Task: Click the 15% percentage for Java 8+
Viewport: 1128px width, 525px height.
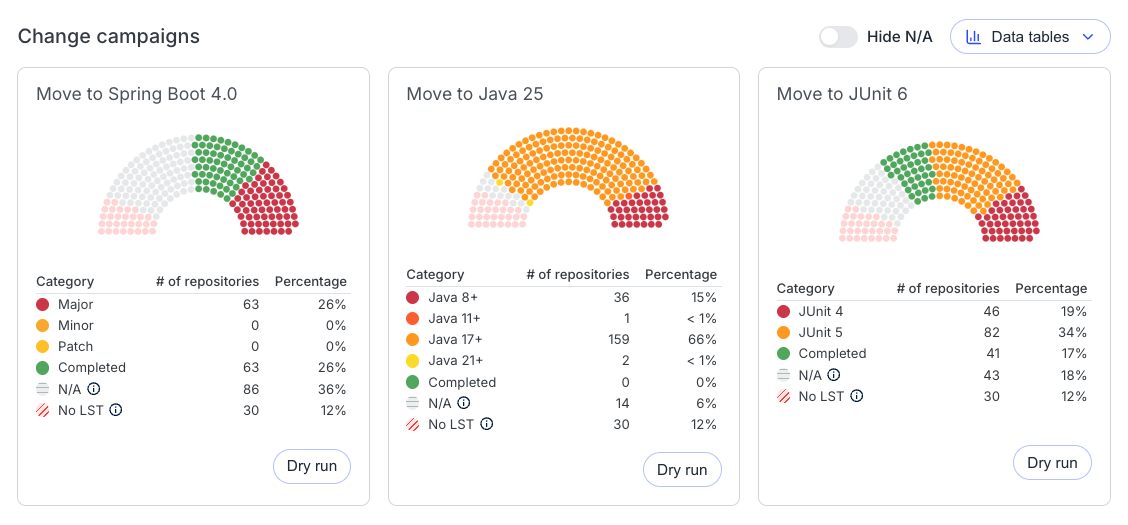Action: [703, 297]
